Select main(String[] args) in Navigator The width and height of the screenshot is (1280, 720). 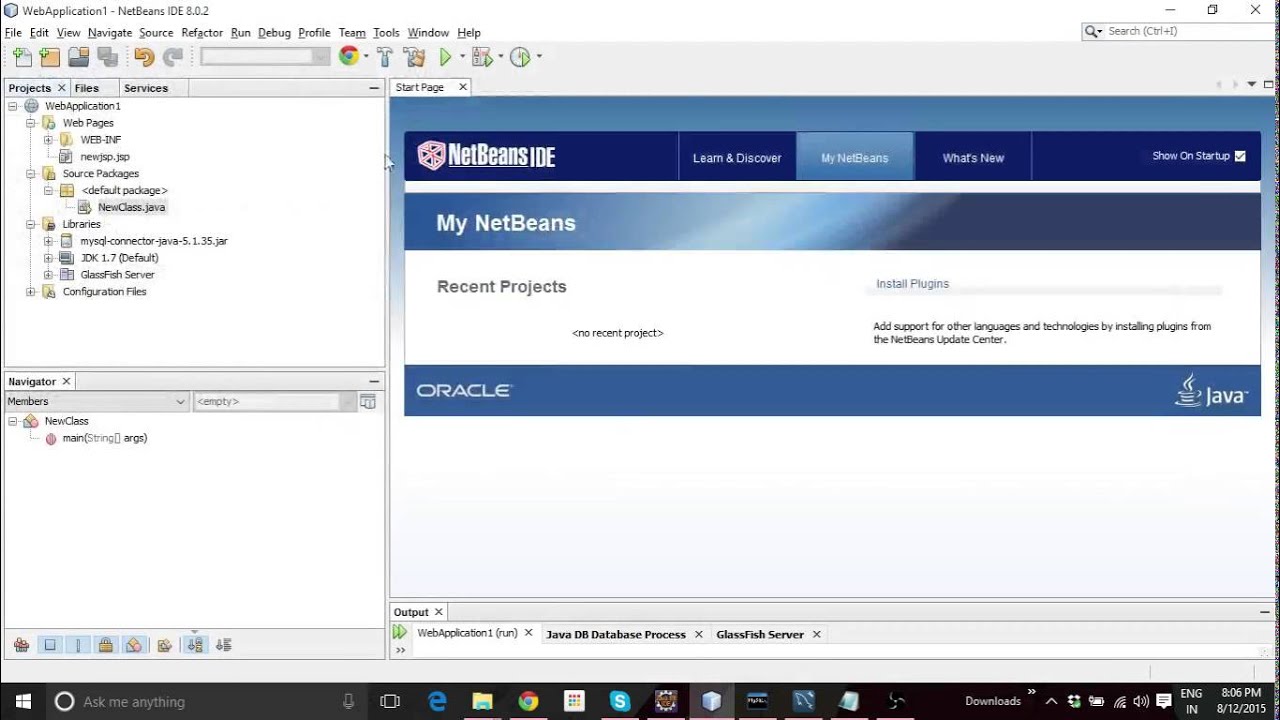(105, 438)
